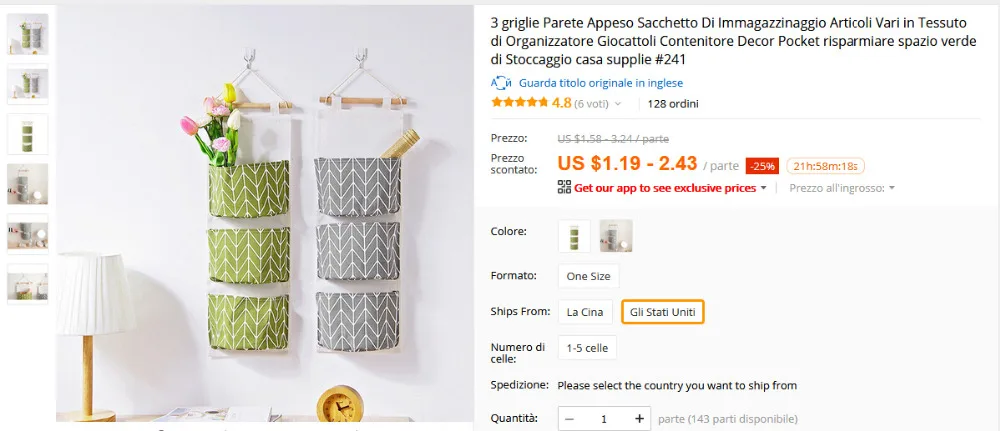This screenshot has height=431, width=1000.
Task: Choose the One Size format option
Action: pyautogui.click(x=588, y=276)
